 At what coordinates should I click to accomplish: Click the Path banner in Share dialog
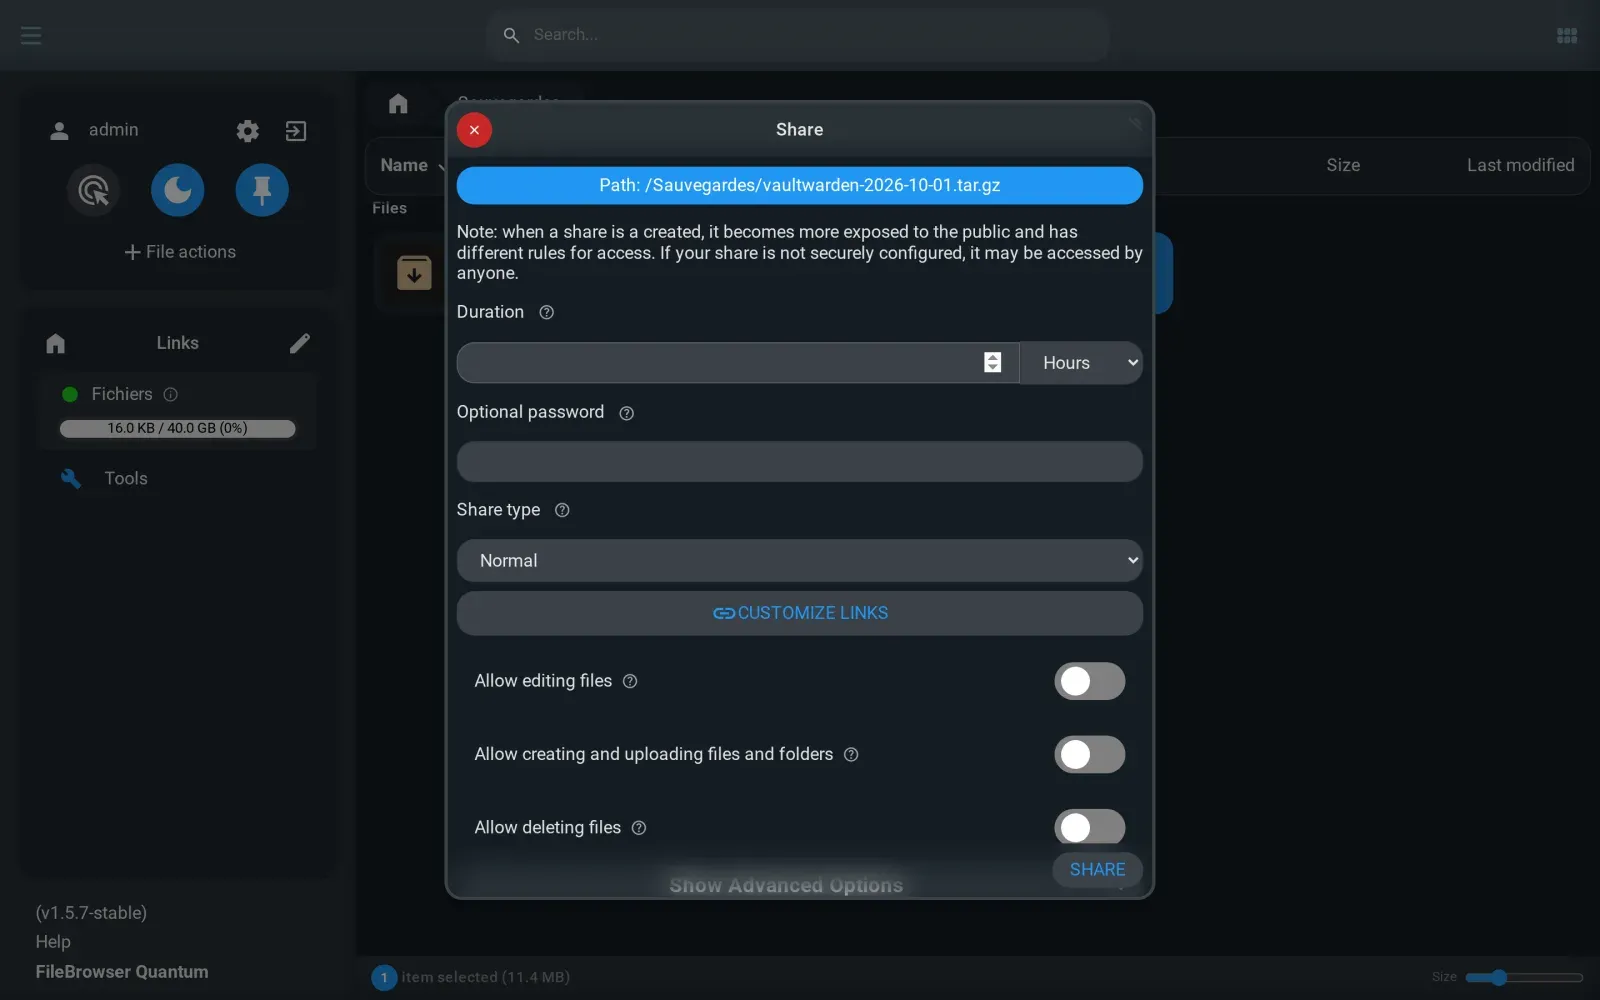tap(800, 185)
